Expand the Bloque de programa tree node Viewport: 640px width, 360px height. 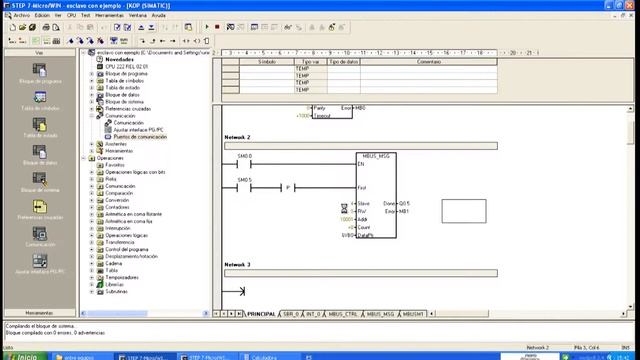tap(92, 74)
